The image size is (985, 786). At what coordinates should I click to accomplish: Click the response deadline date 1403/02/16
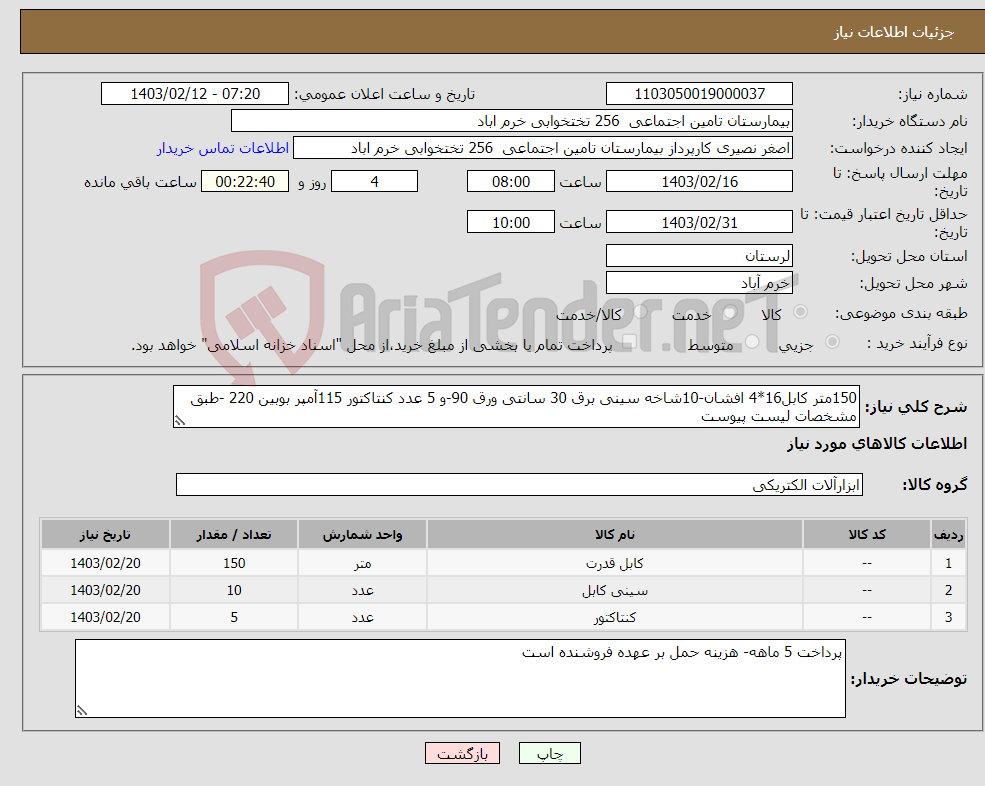[x=699, y=182]
